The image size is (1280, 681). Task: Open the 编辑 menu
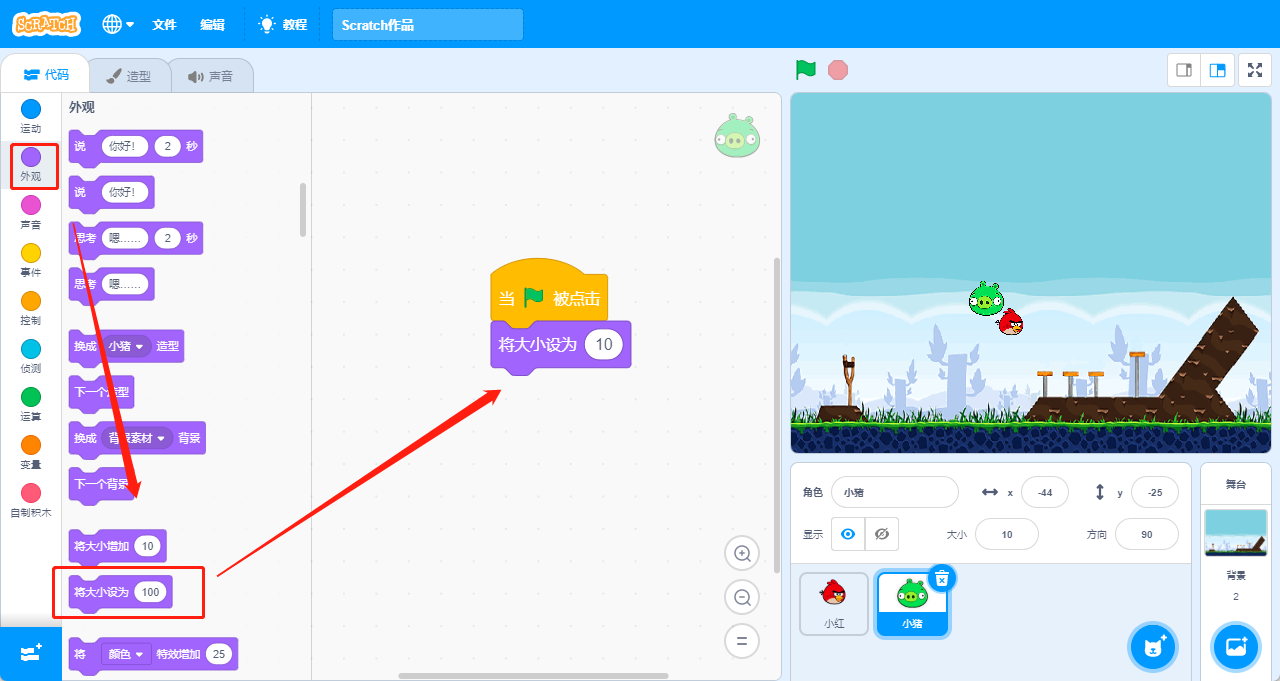tap(212, 24)
